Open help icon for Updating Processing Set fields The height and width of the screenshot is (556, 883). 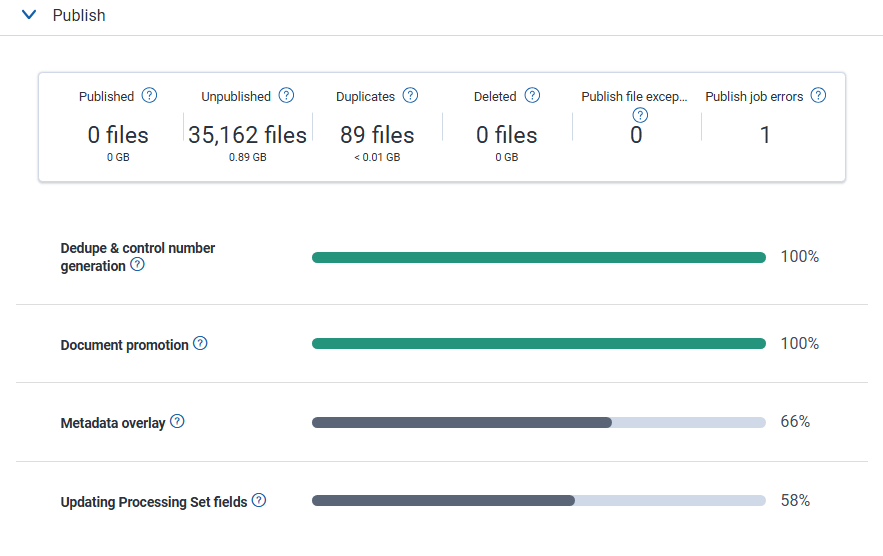[x=258, y=500]
